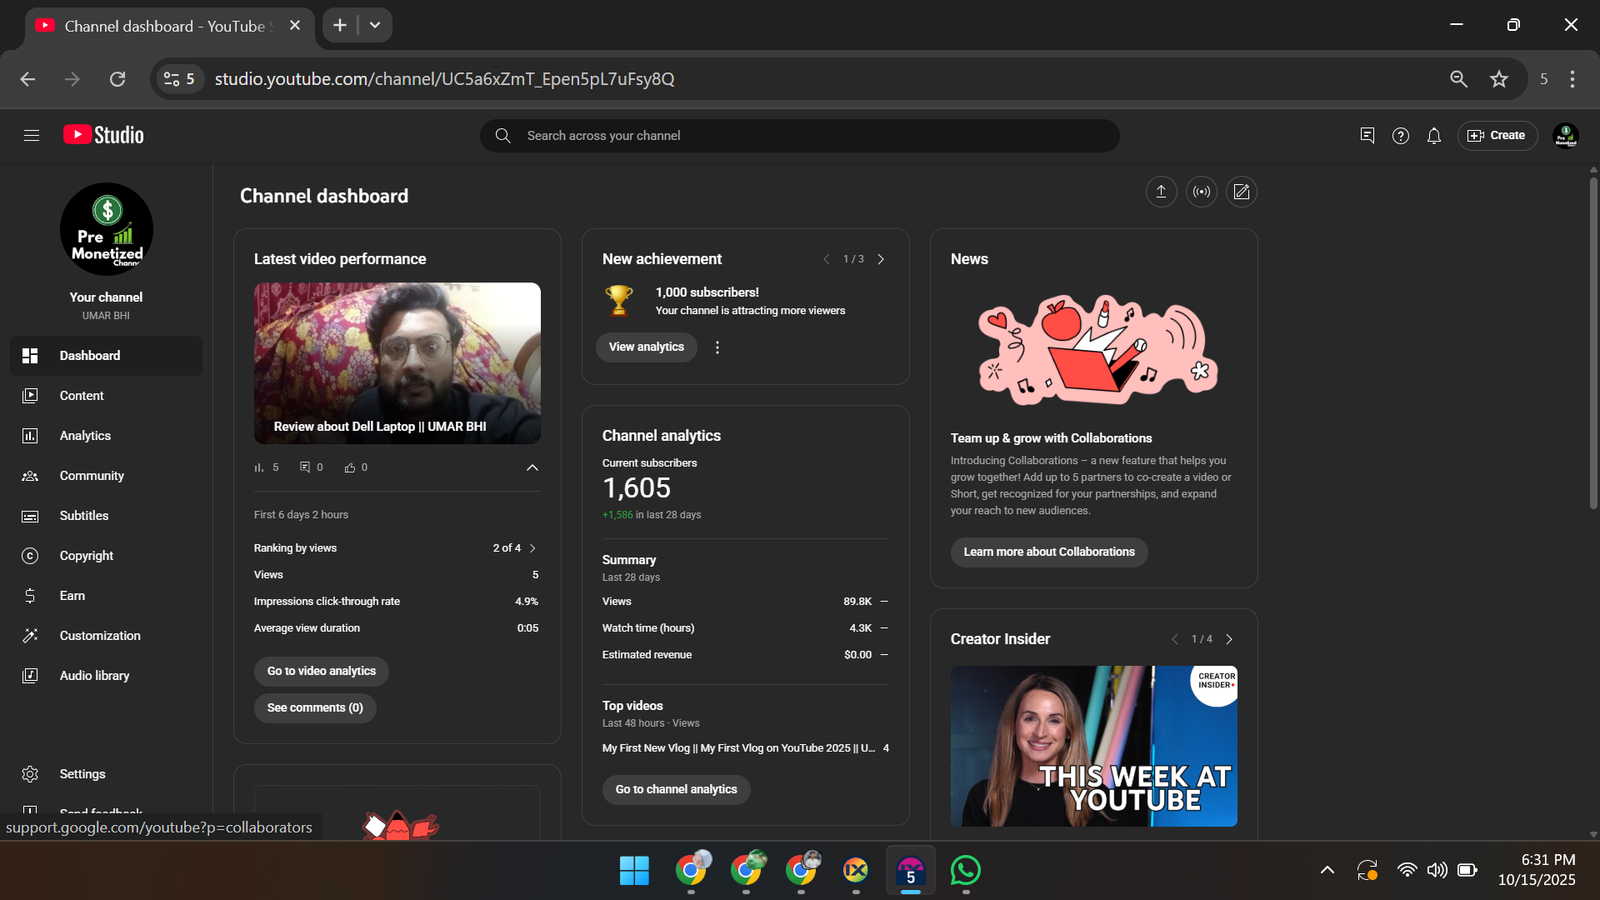Click Learn more about Collaborations
The height and width of the screenshot is (900, 1600).
click(x=1048, y=552)
